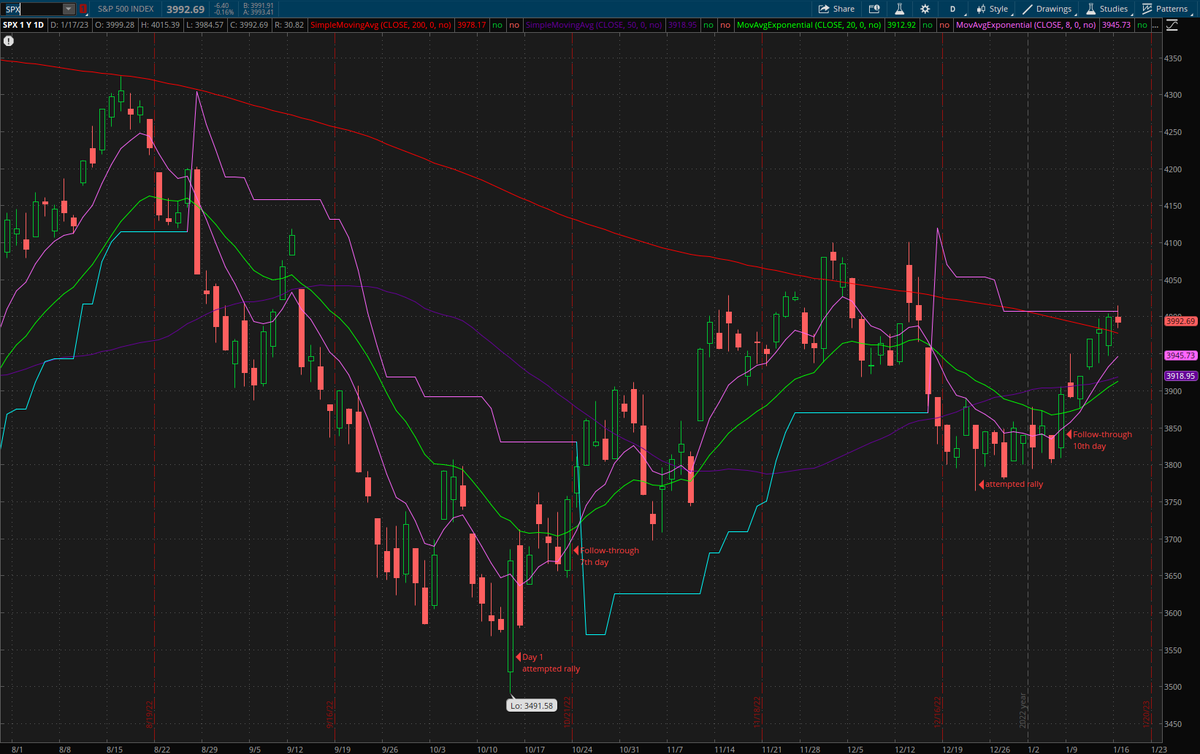Open the Style menu
This screenshot has height=754, width=1200.
tap(991, 8)
